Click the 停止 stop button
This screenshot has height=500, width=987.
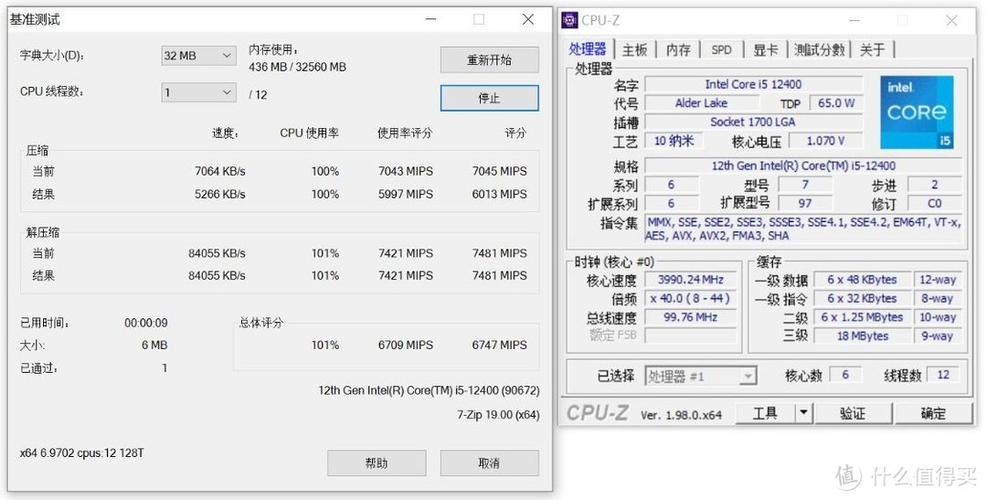click(x=489, y=98)
